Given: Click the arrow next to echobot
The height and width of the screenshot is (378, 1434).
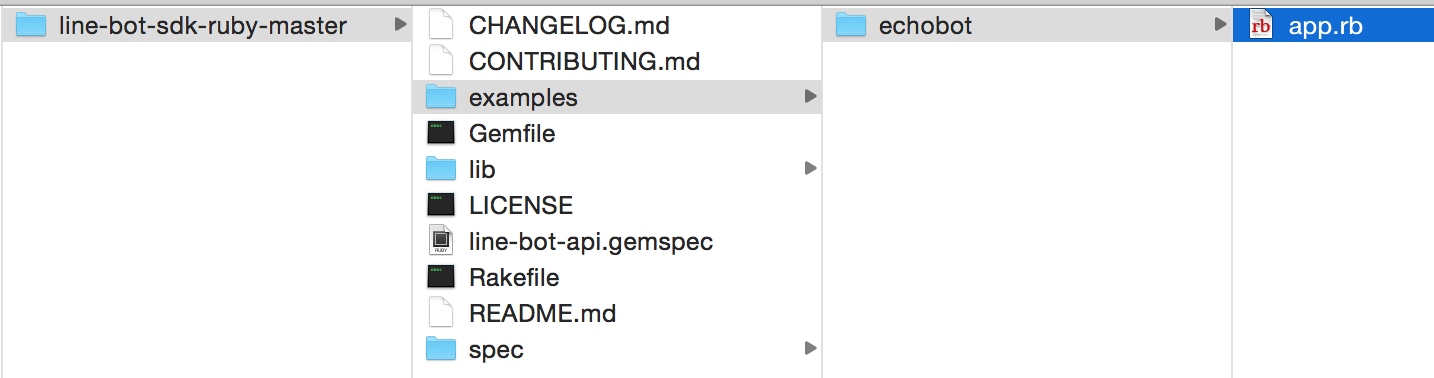Looking at the screenshot, I should (x=1221, y=25).
